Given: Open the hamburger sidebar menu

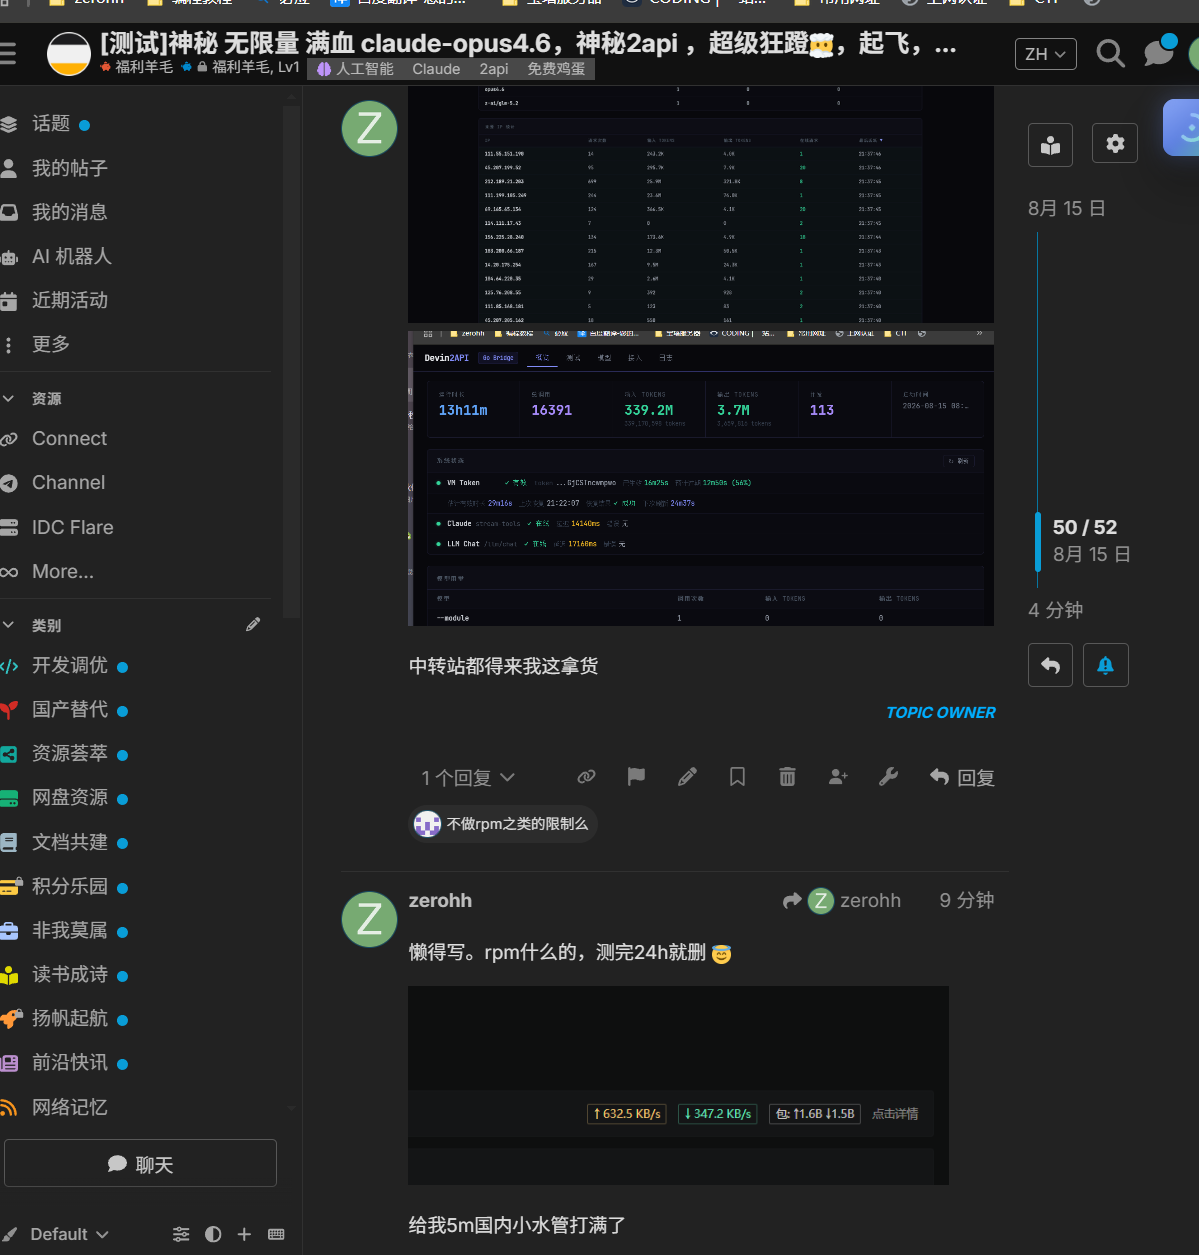Looking at the screenshot, I should point(8,53).
